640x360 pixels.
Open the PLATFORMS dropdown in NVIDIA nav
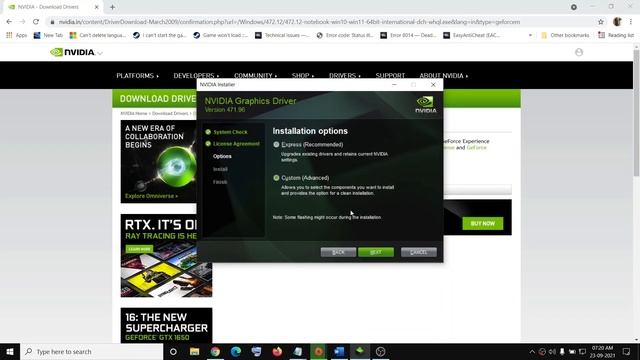(137, 76)
